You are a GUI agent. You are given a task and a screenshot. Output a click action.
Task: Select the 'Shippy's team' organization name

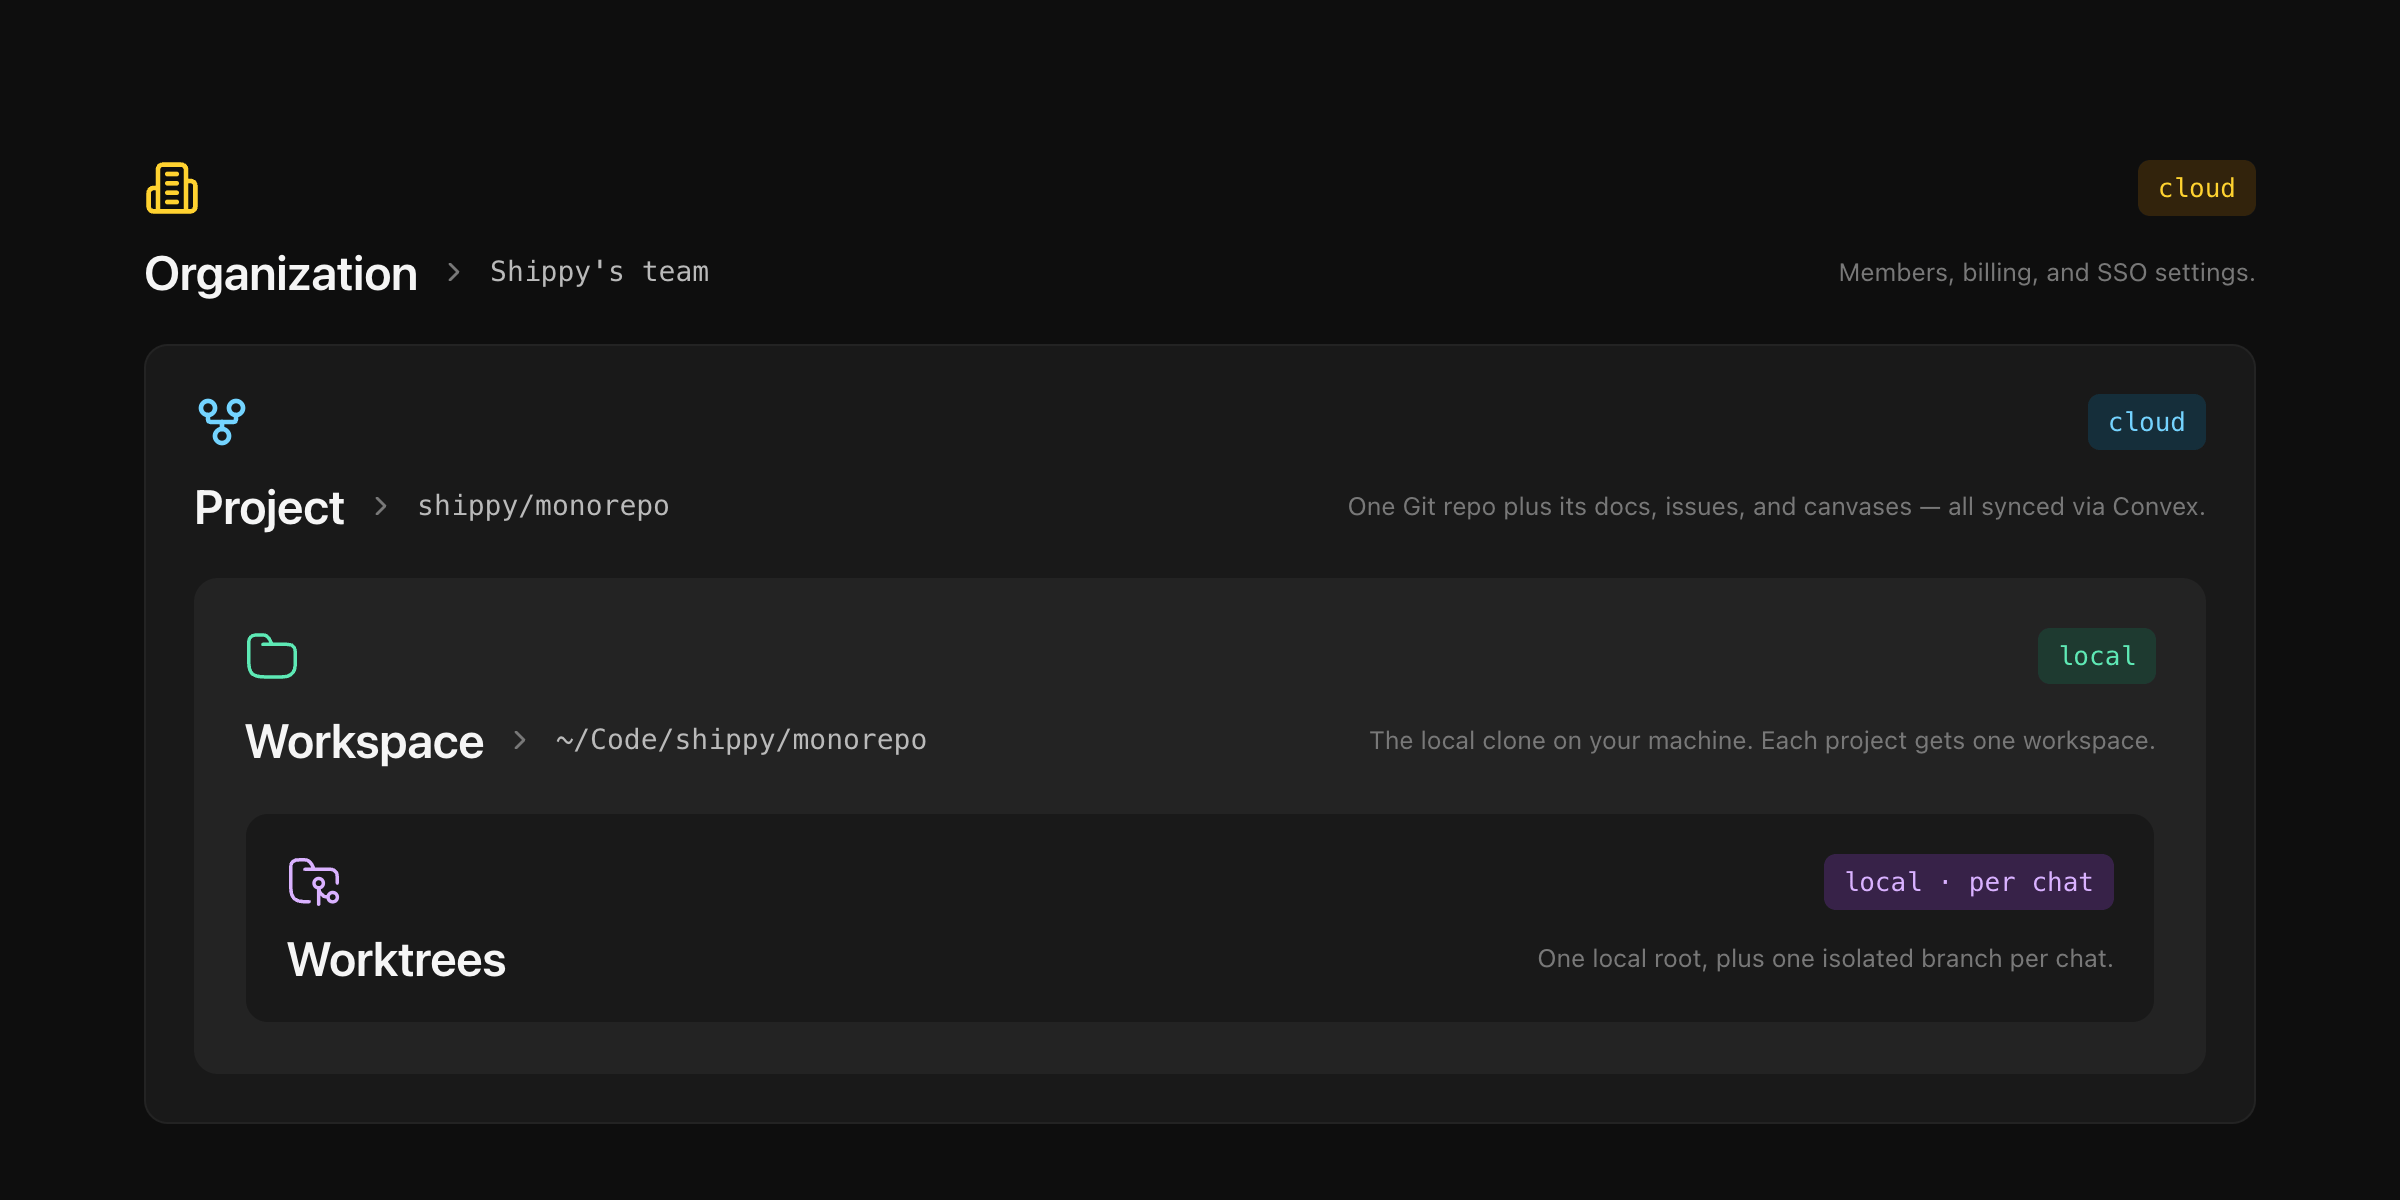click(x=599, y=272)
